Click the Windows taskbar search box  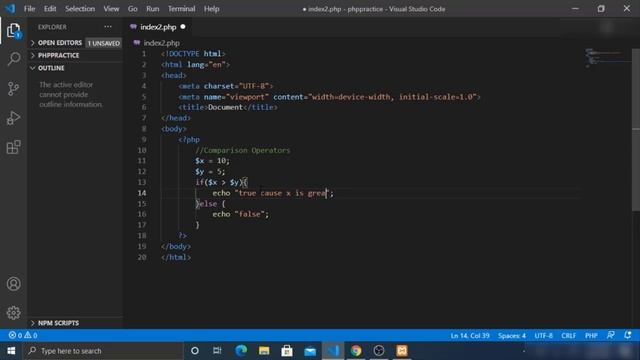(x=103, y=351)
